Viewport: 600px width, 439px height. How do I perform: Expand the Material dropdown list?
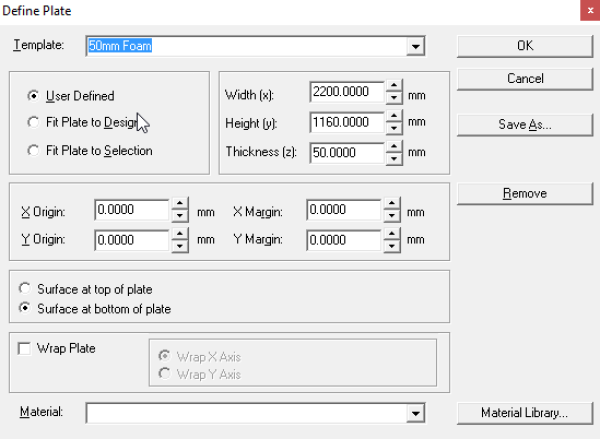coord(416,413)
